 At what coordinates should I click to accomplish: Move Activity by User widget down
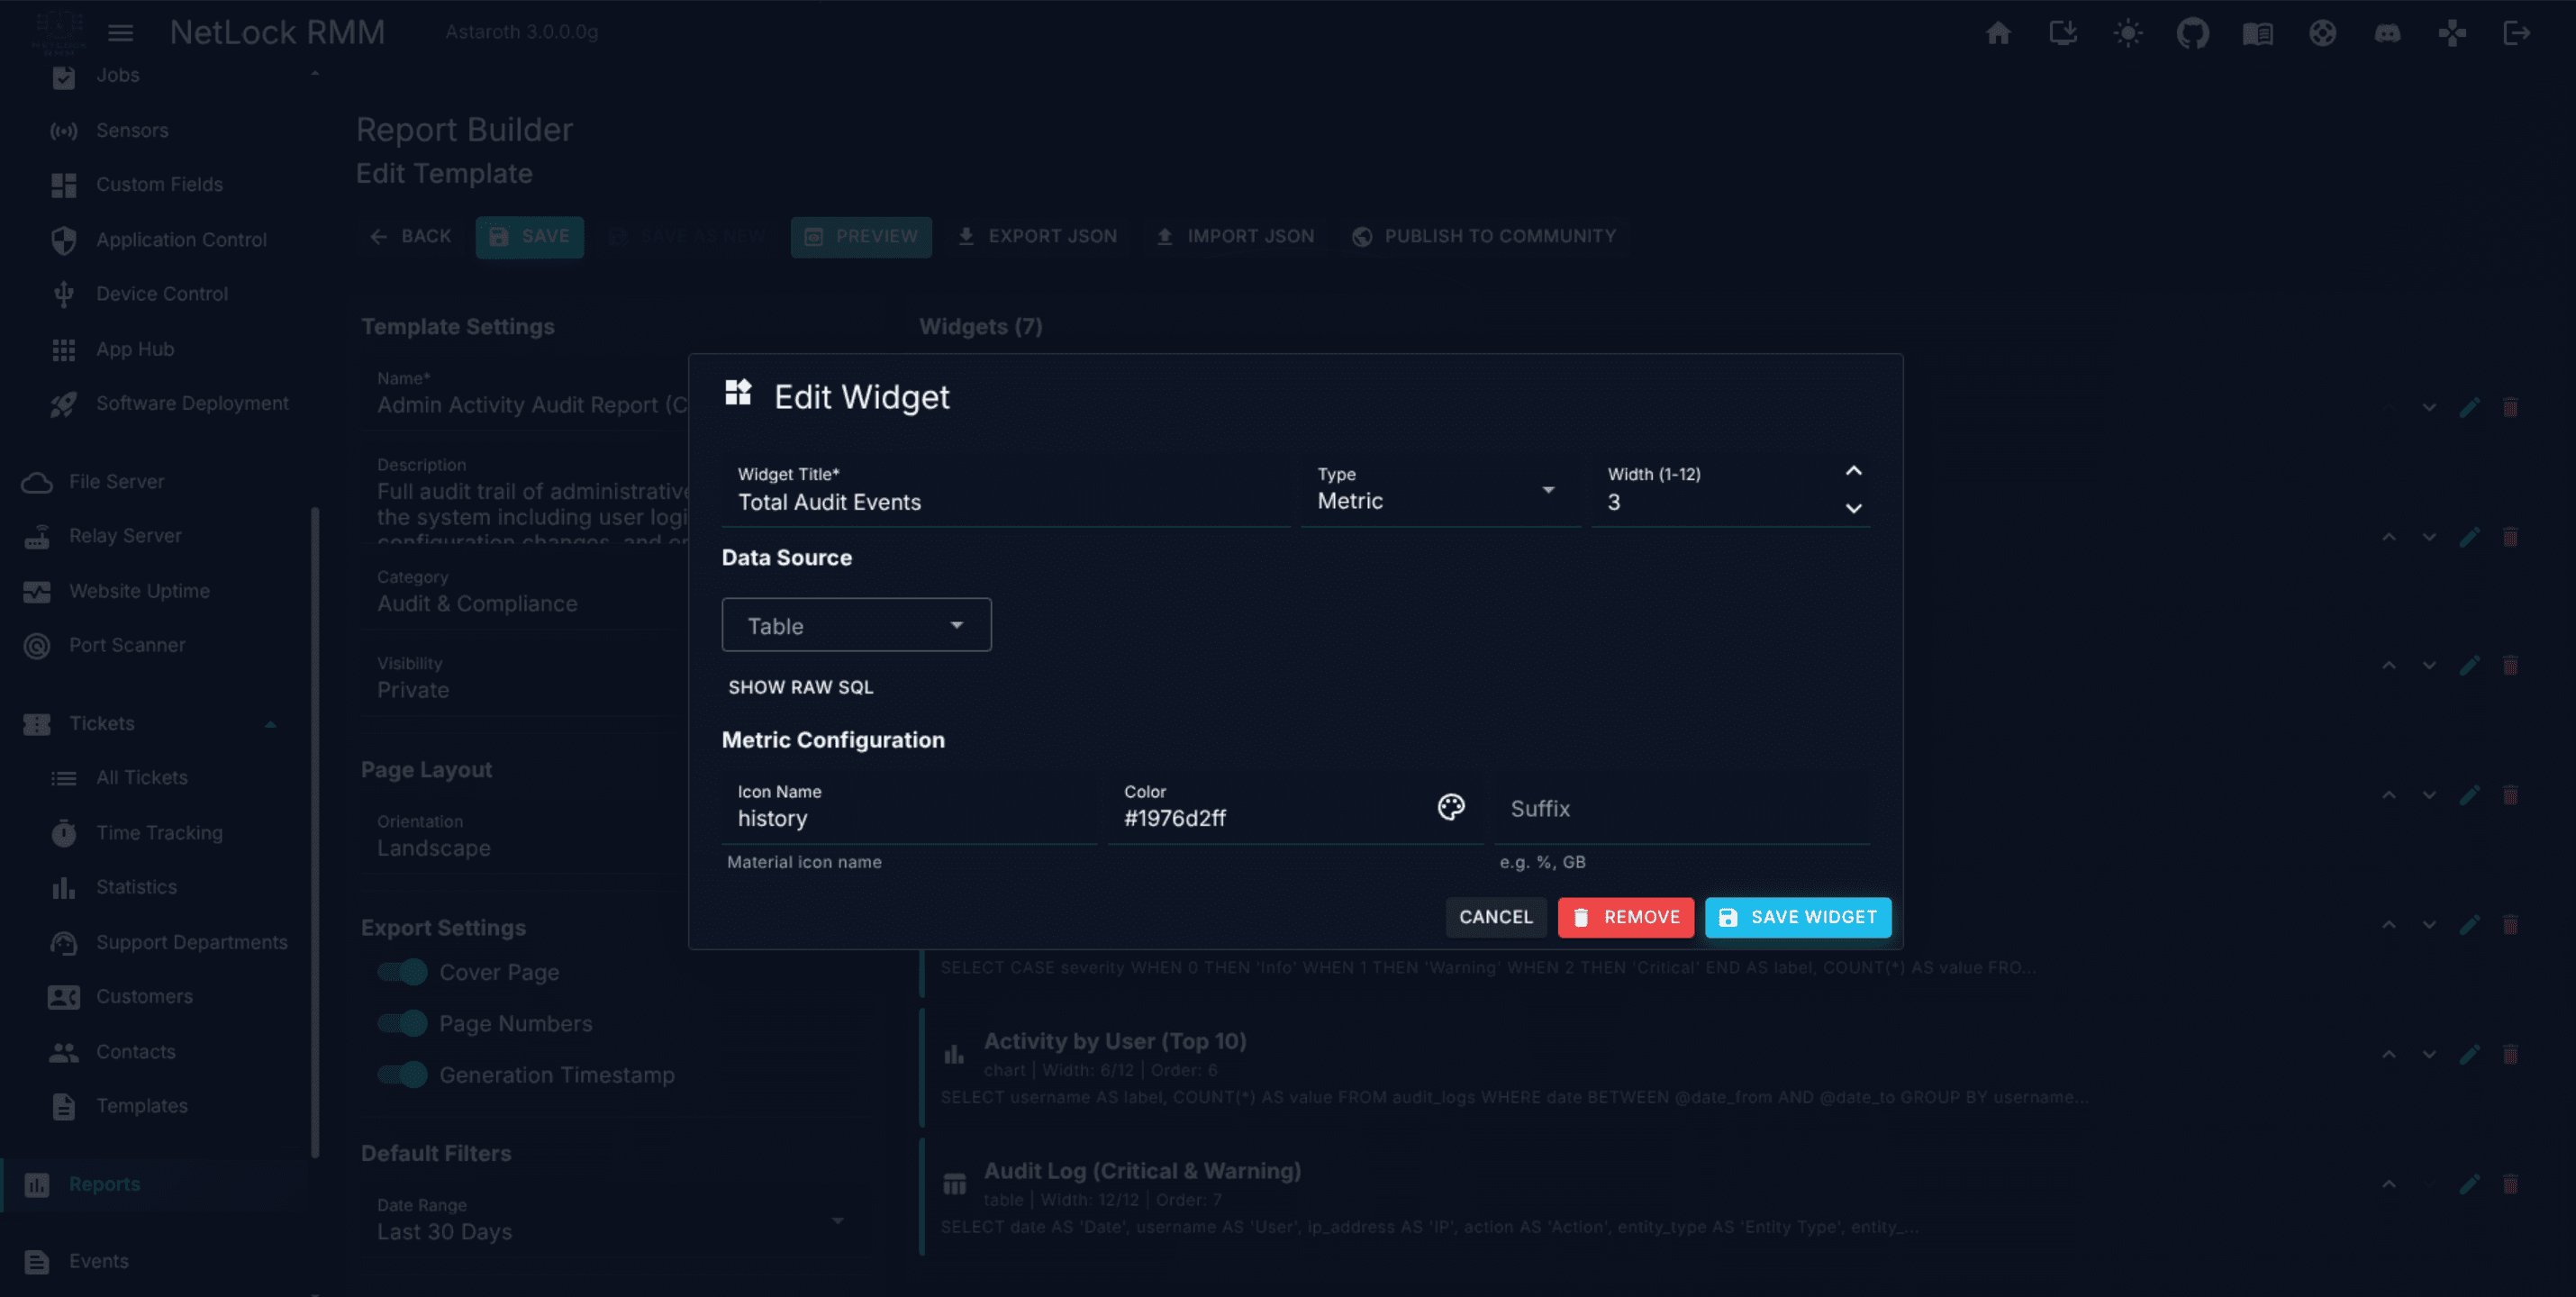[2429, 1054]
